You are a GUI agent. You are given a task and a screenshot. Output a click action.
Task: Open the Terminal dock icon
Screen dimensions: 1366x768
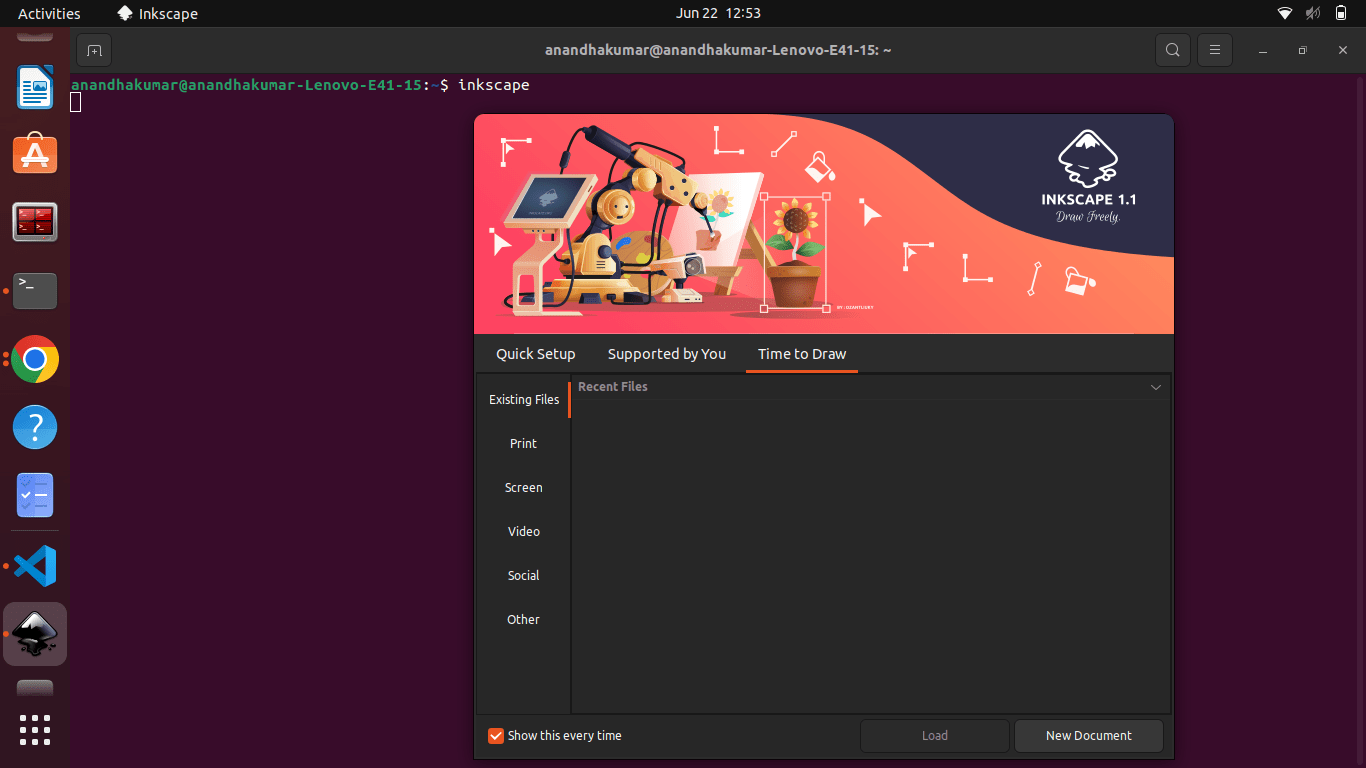tap(35, 291)
